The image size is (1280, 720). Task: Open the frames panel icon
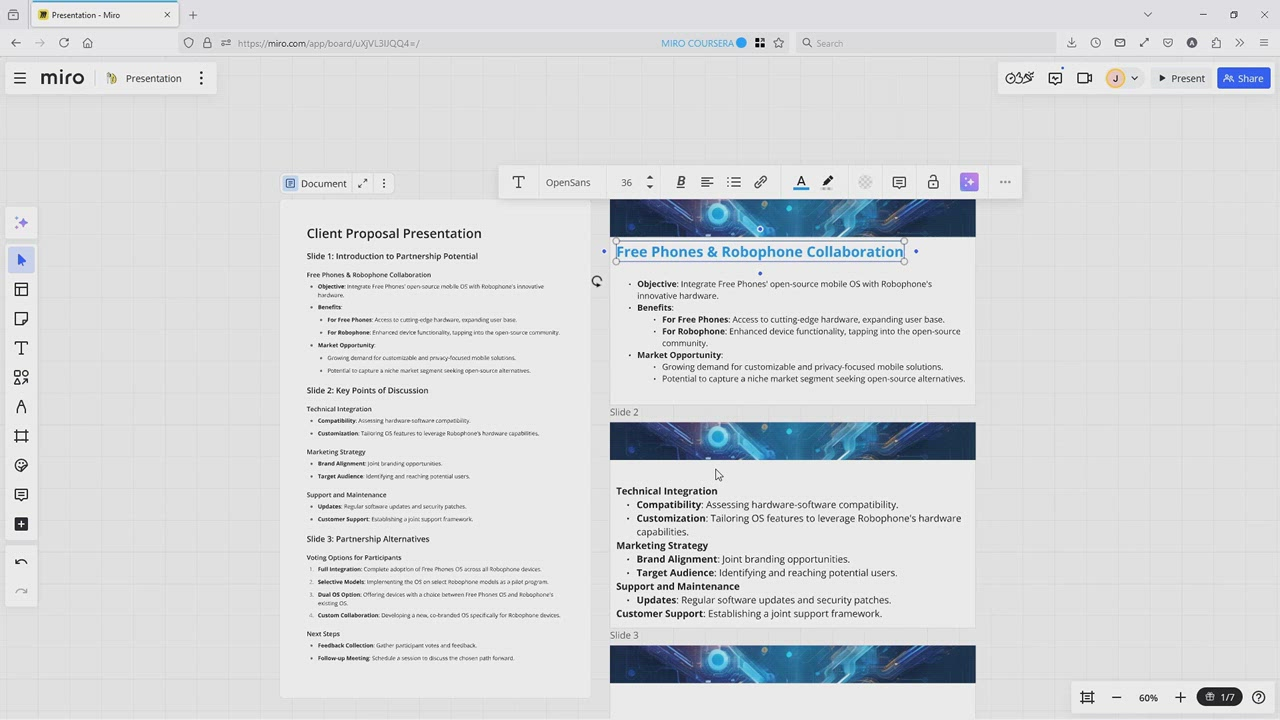point(1087,697)
